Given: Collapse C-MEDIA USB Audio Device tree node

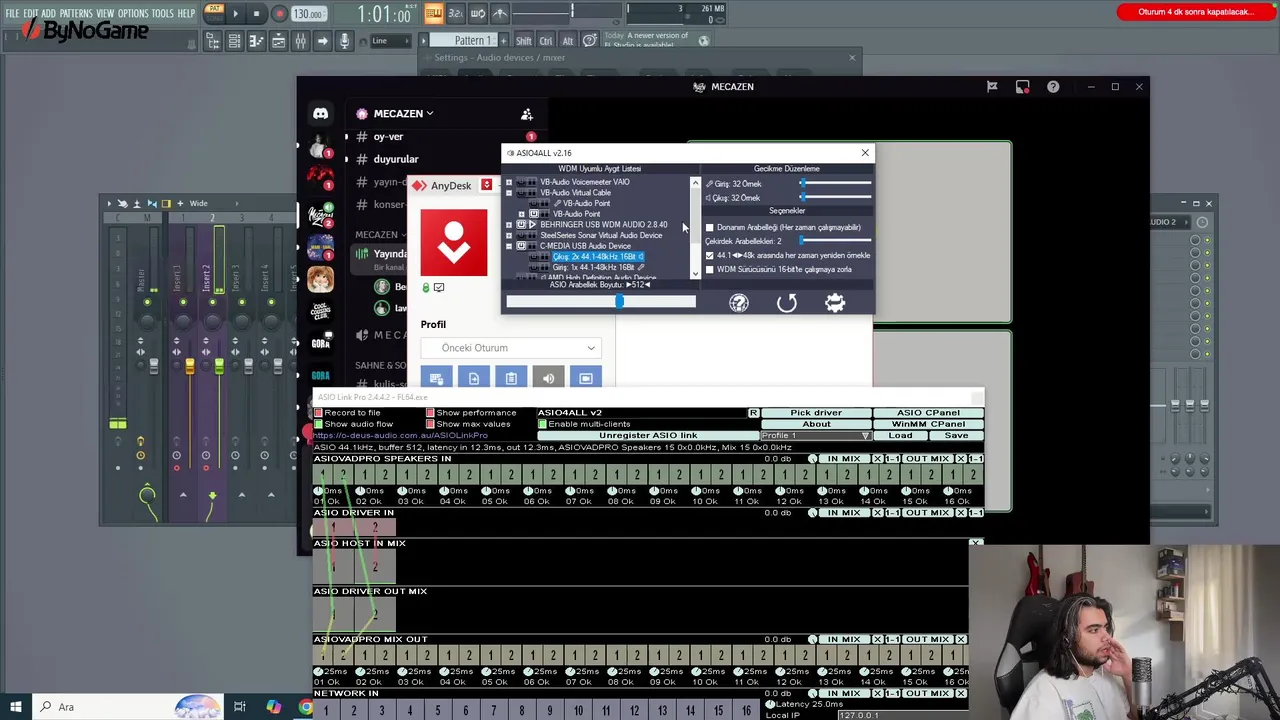Looking at the screenshot, I should click(x=509, y=246).
